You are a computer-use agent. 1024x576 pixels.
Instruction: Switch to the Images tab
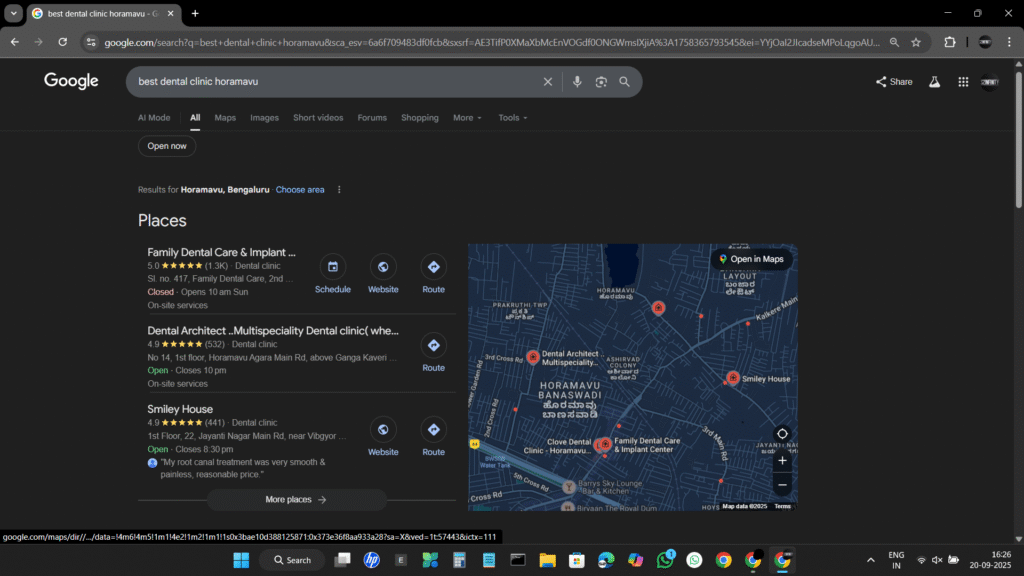tap(264, 118)
